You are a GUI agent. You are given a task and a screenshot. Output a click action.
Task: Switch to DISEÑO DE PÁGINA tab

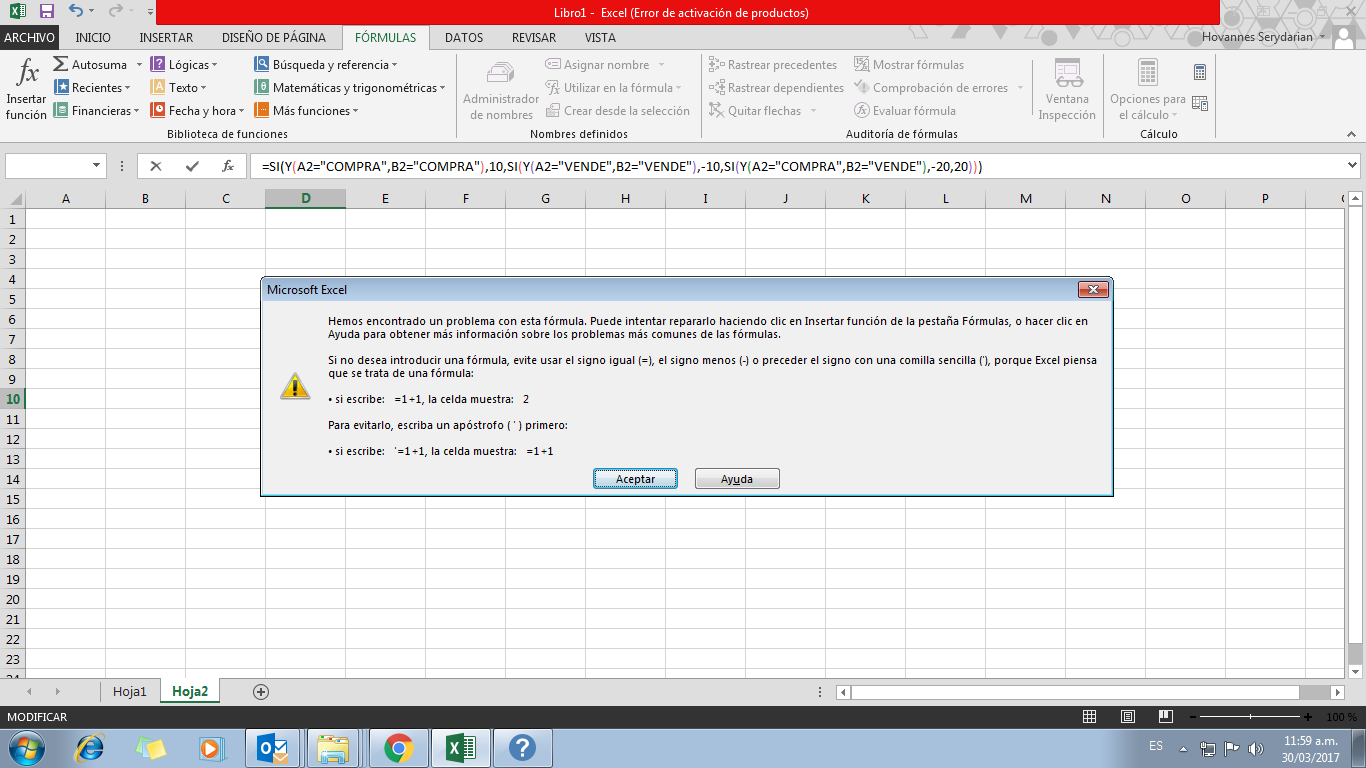click(273, 38)
